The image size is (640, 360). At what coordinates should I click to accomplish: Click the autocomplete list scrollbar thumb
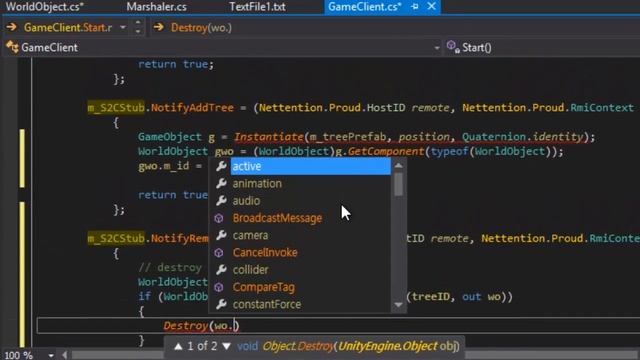(x=399, y=184)
